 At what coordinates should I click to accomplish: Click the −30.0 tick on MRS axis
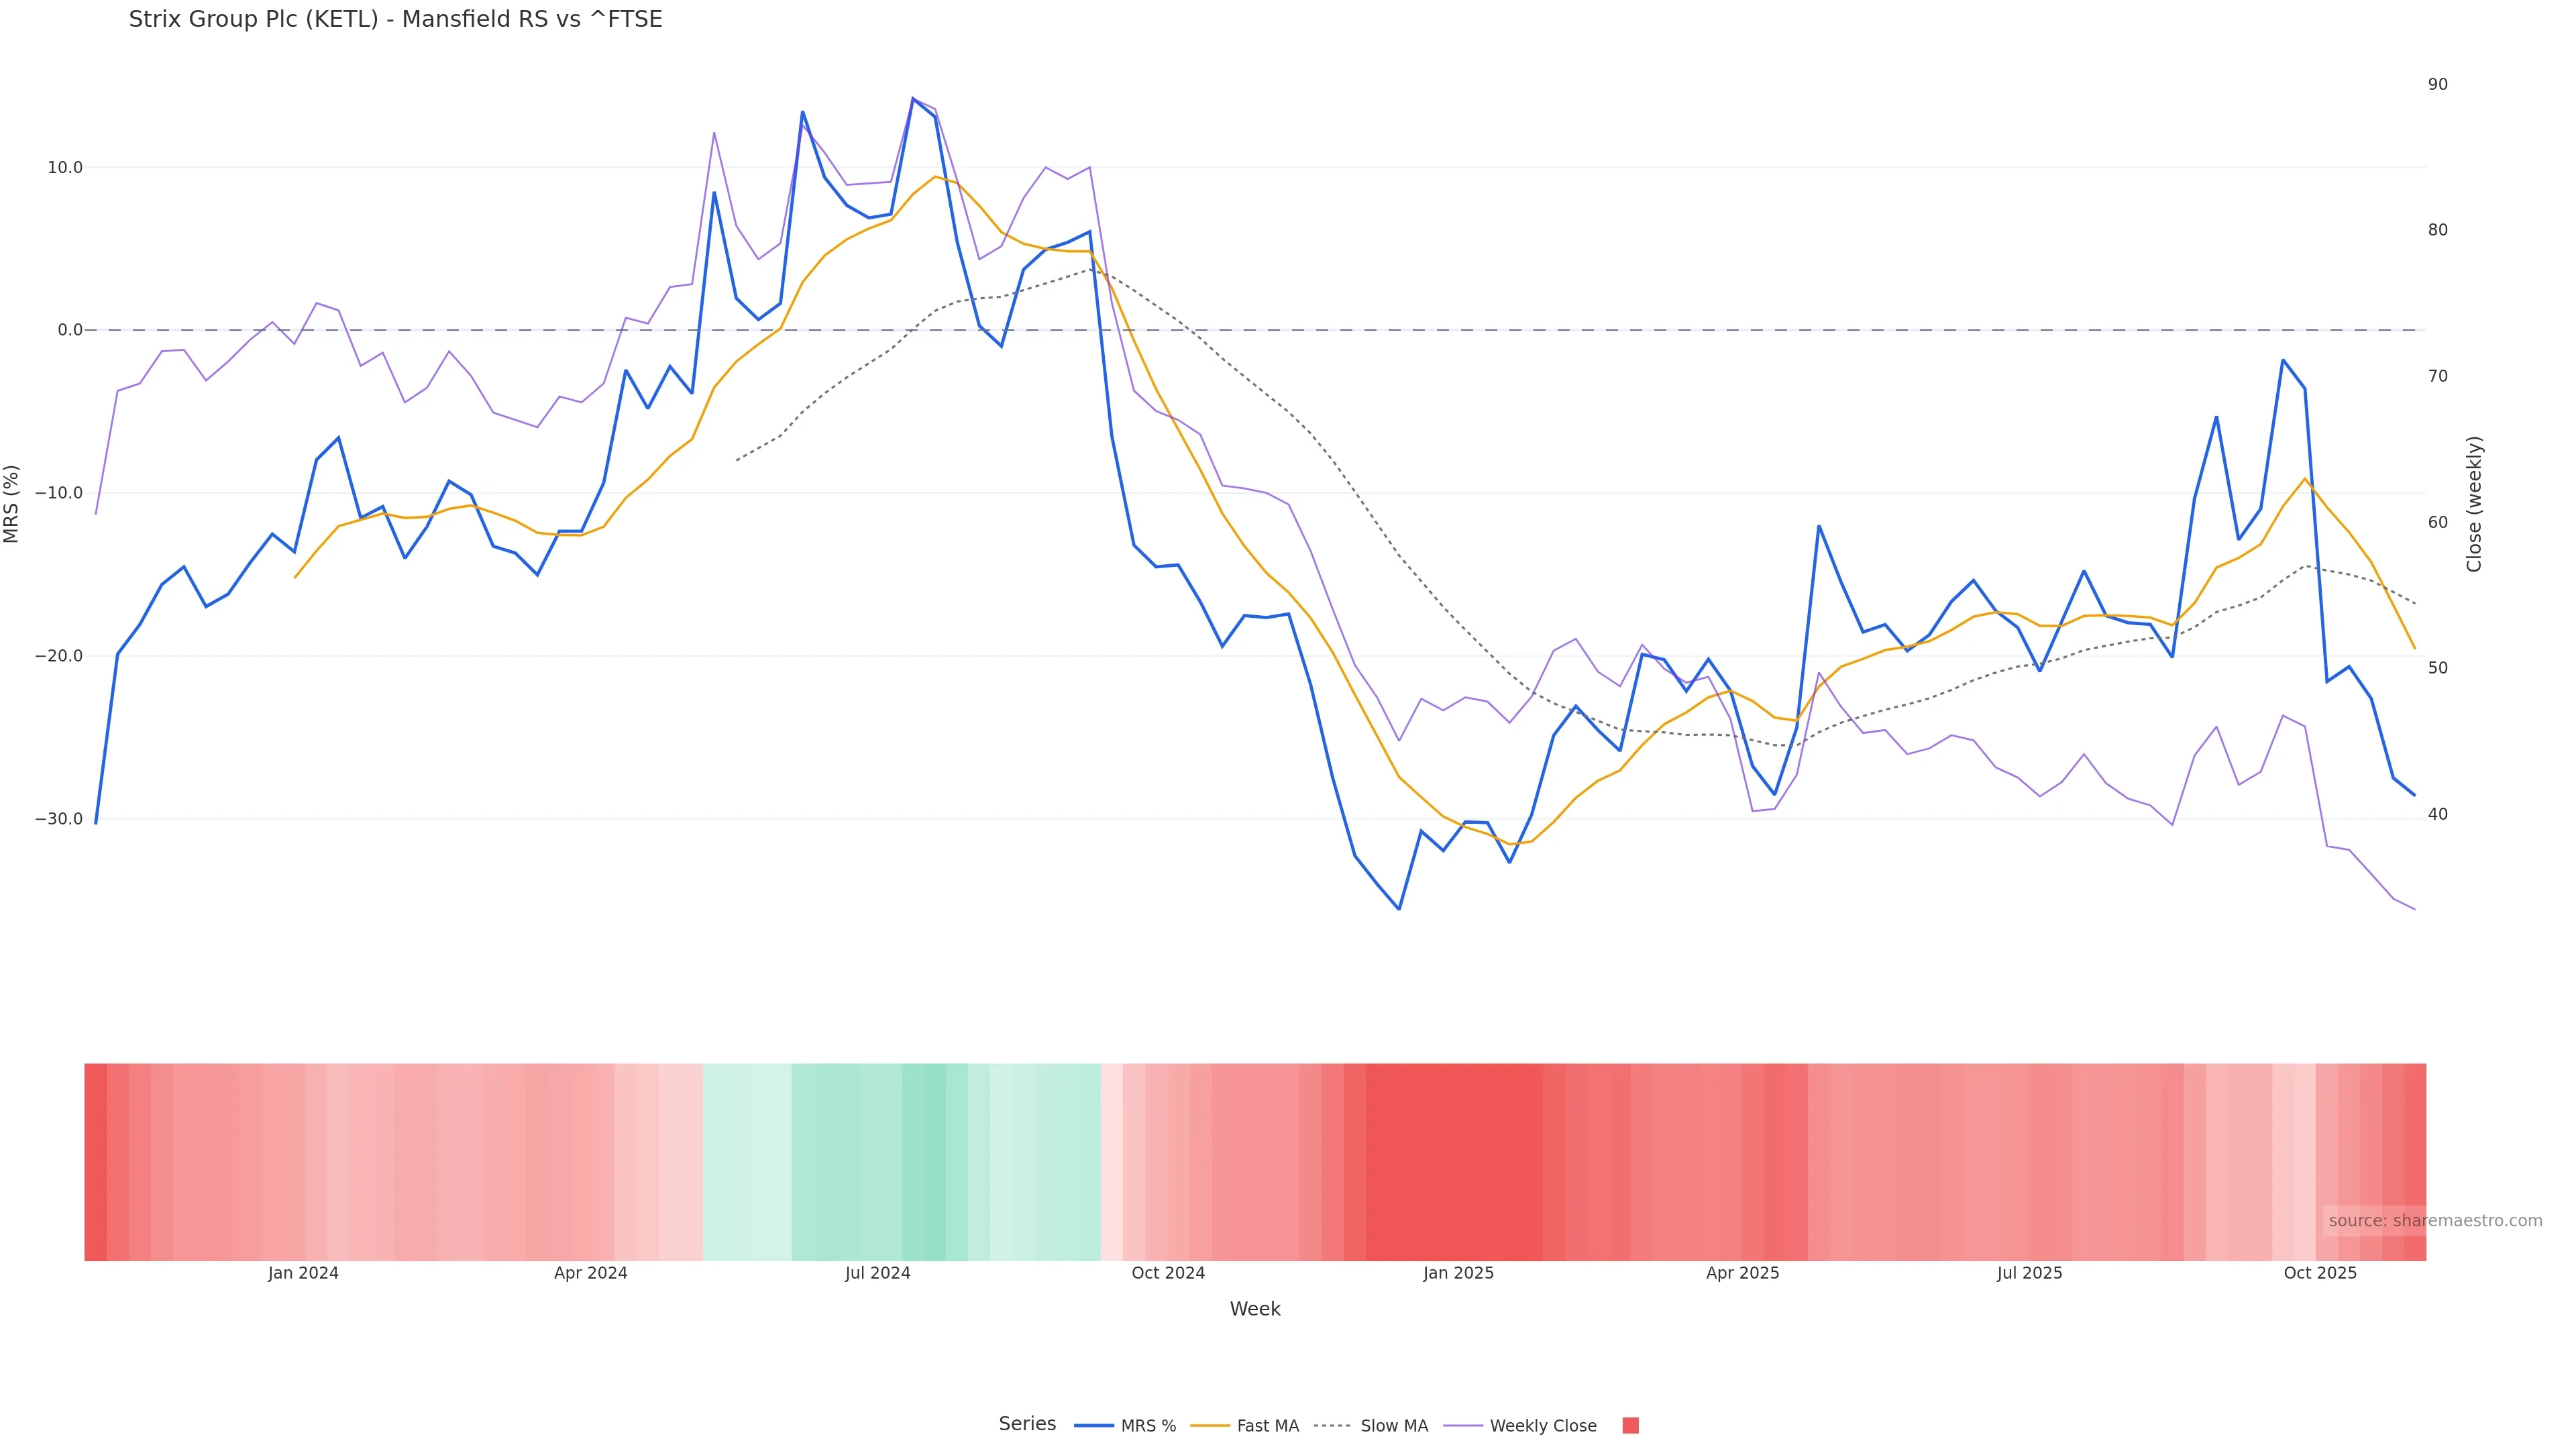pos(60,819)
